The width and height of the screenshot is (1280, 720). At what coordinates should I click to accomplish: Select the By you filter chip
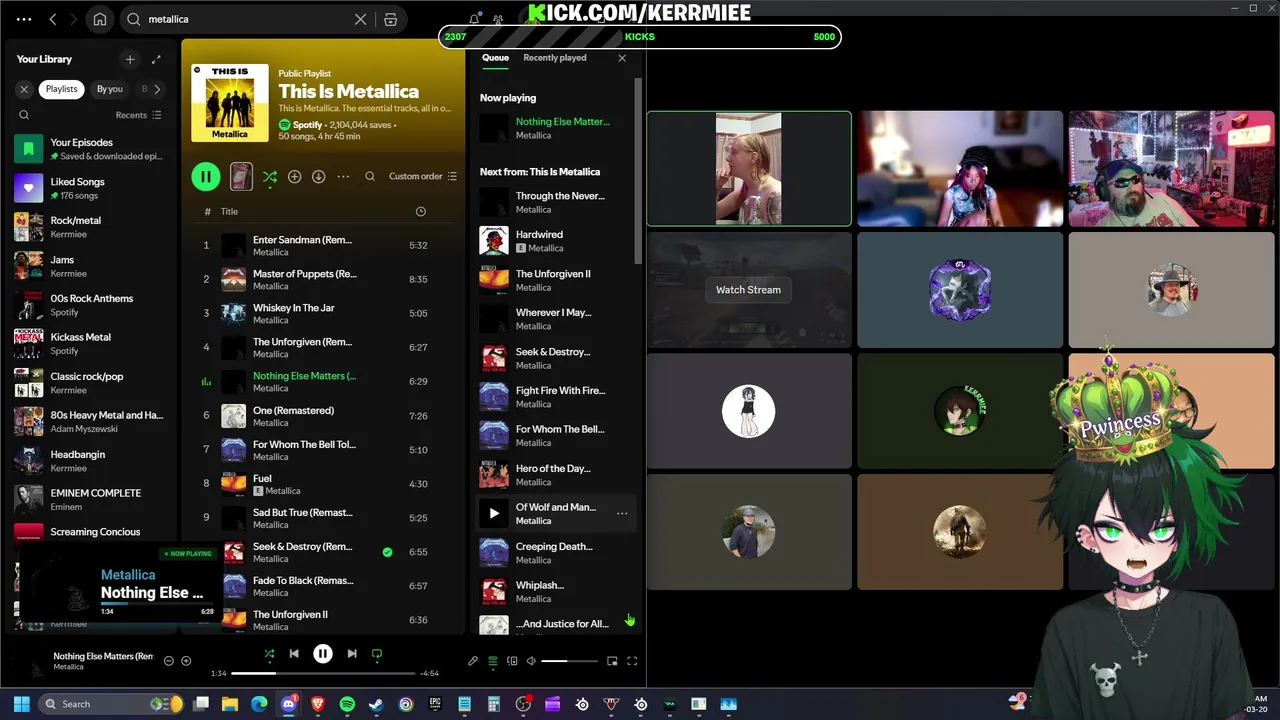pyautogui.click(x=109, y=89)
